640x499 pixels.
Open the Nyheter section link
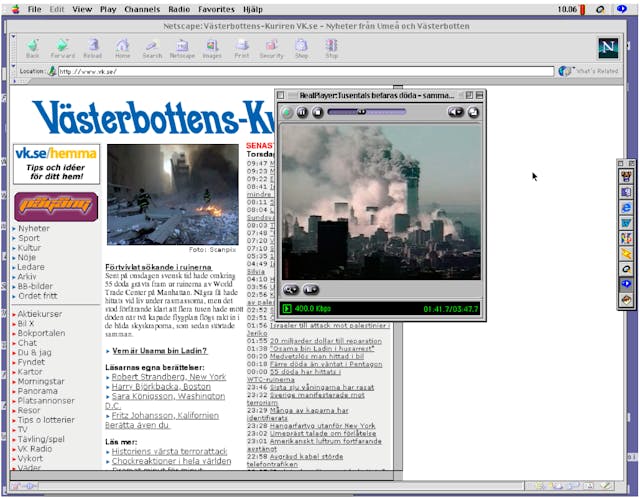(34, 228)
